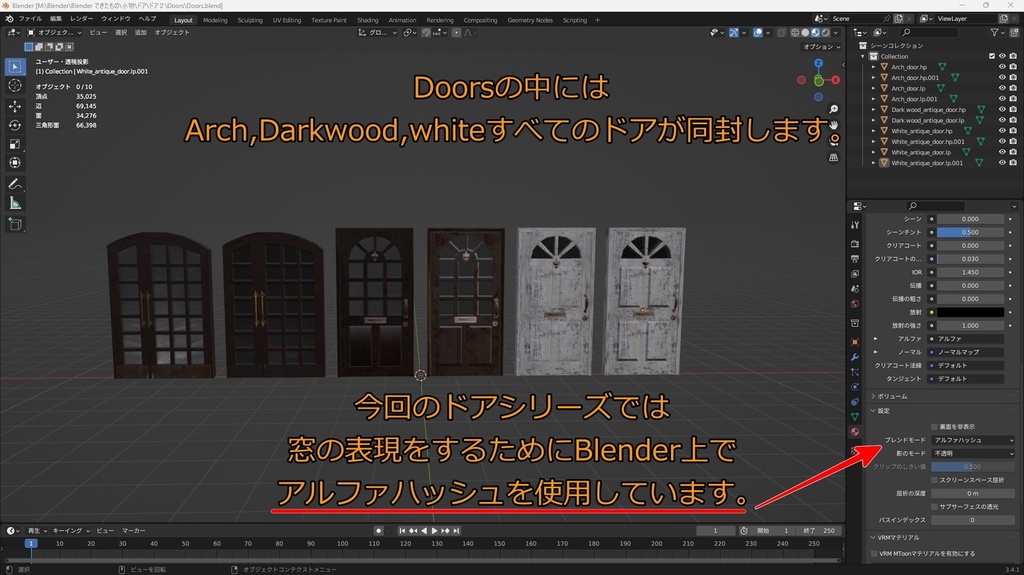The width and height of the screenshot is (1024, 575).
Task: Switch to the Shading workspace tab
Action: click(368, 20)
